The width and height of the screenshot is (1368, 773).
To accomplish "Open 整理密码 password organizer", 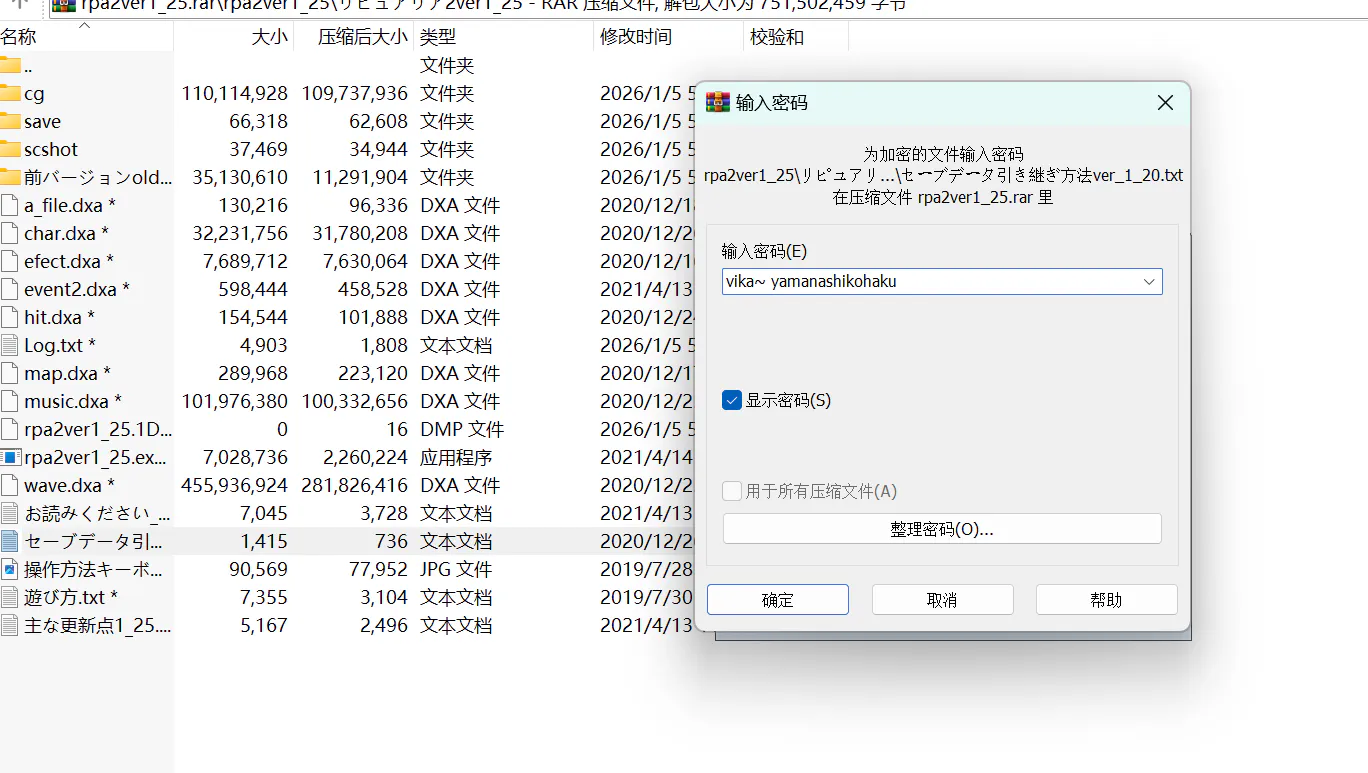I will (x=942, y=529).
